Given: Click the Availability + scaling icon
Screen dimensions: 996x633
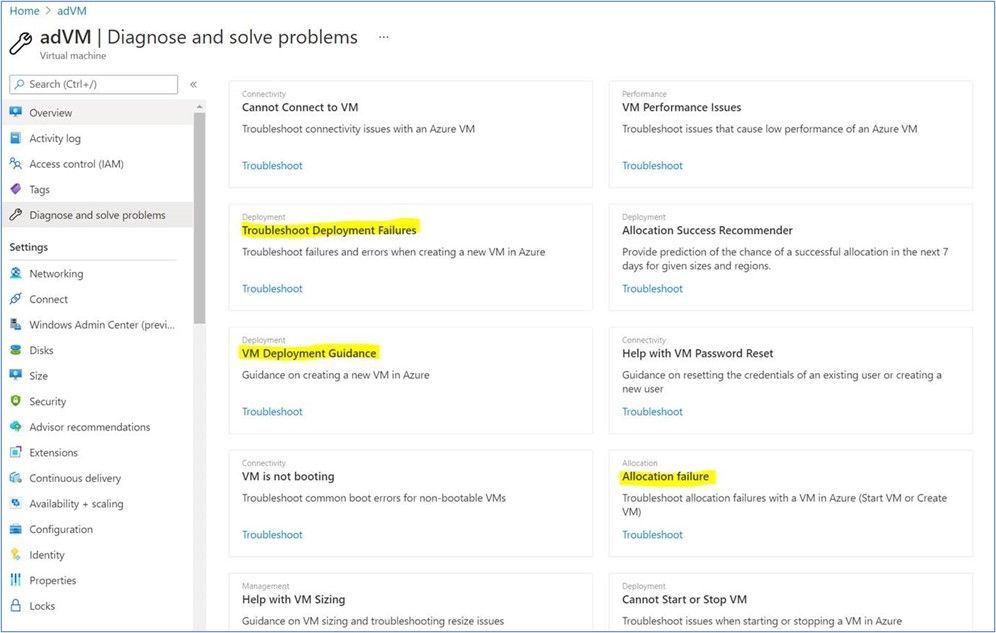Looking at the screenshot, I should pos(16,503).
